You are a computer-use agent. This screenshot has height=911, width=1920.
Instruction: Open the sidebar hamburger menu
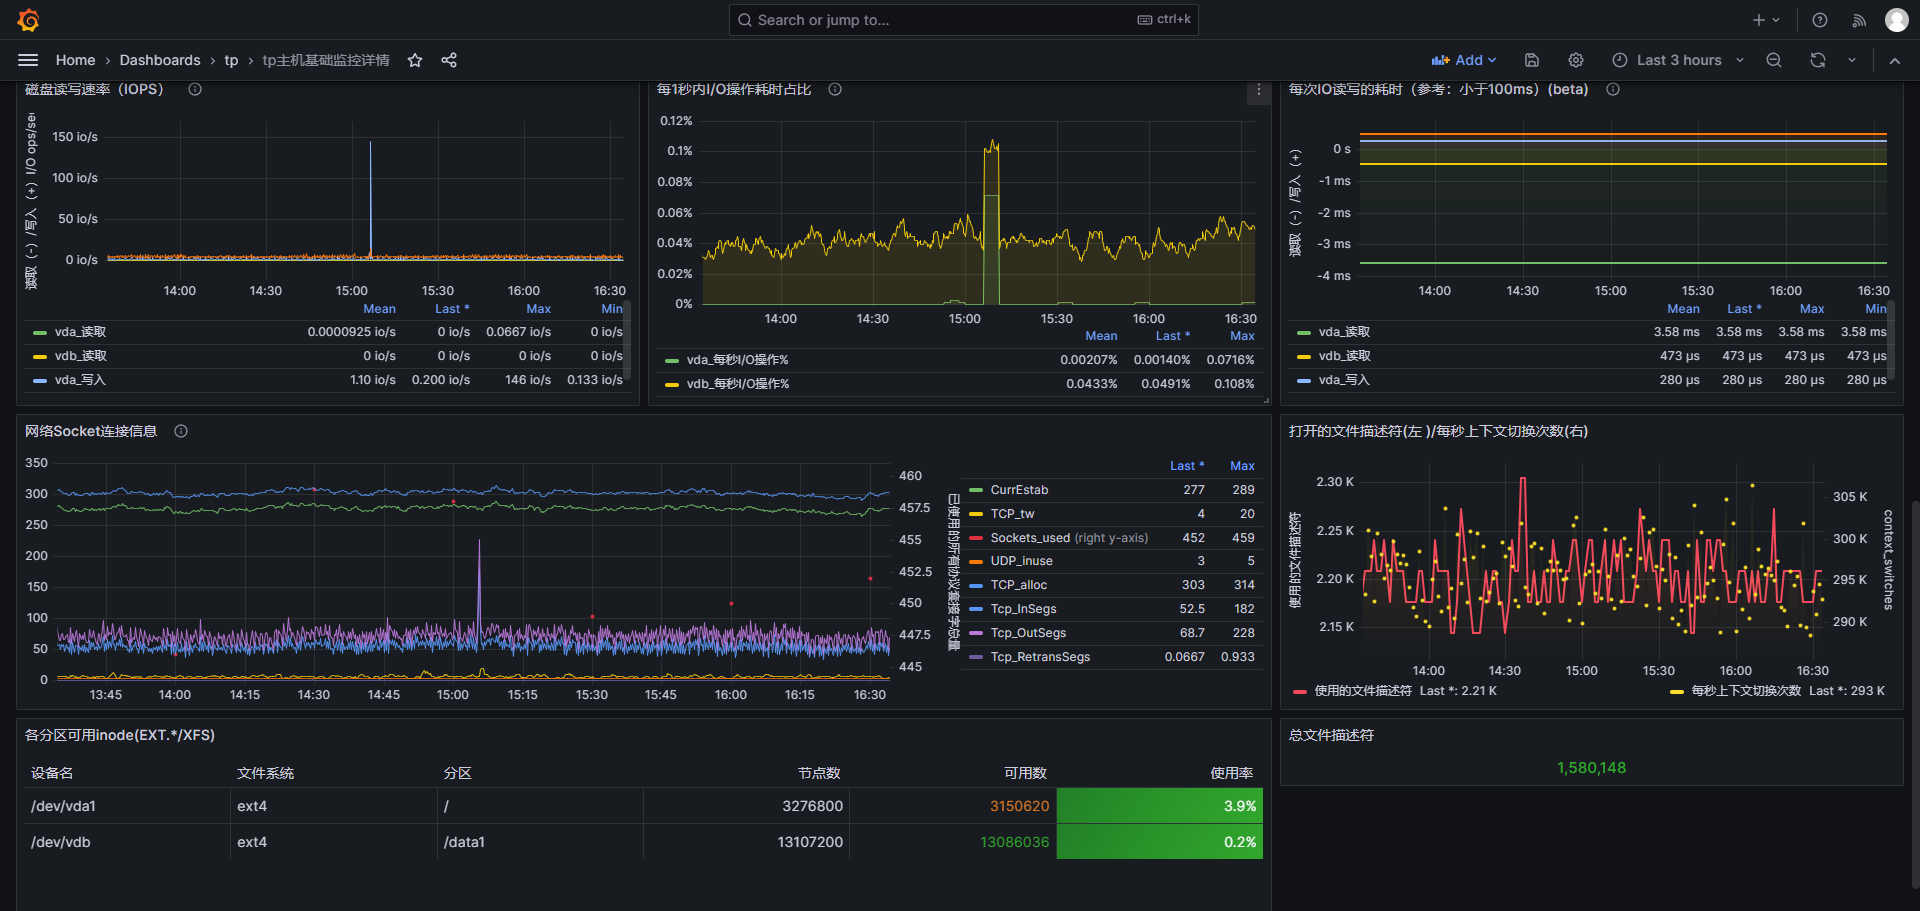28,60
